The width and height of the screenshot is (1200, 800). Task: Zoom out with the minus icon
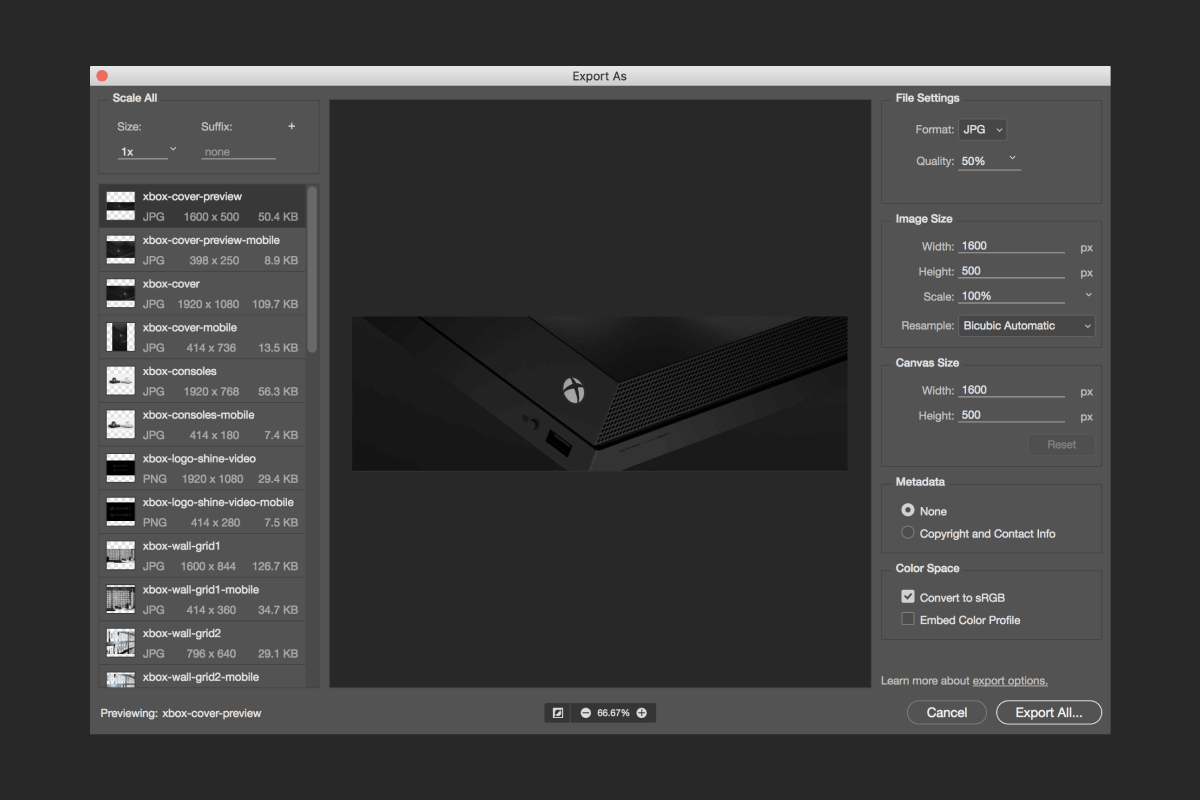[585, 713]
